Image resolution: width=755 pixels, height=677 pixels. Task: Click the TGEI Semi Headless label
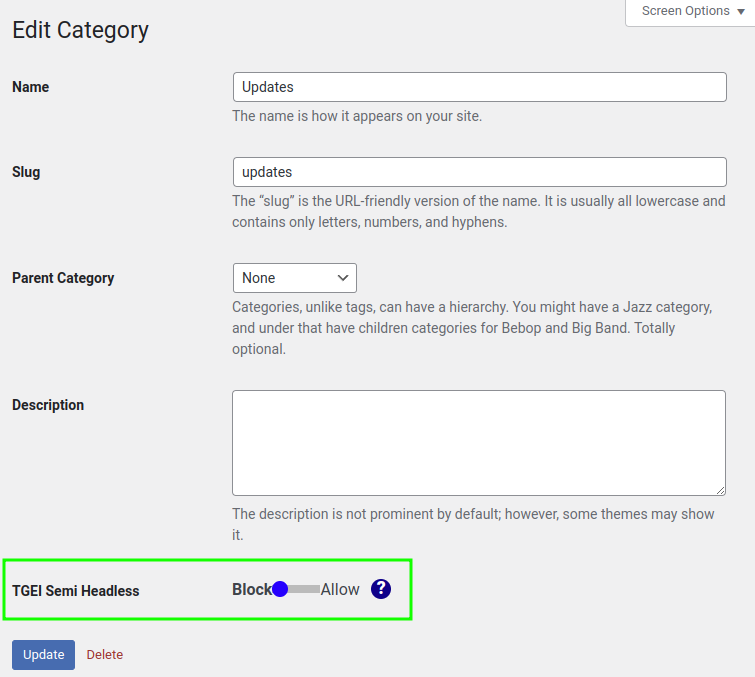76,591
